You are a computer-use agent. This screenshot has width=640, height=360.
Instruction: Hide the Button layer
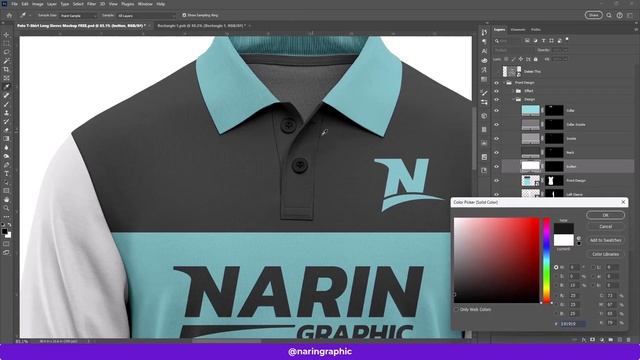coord(496,167)
